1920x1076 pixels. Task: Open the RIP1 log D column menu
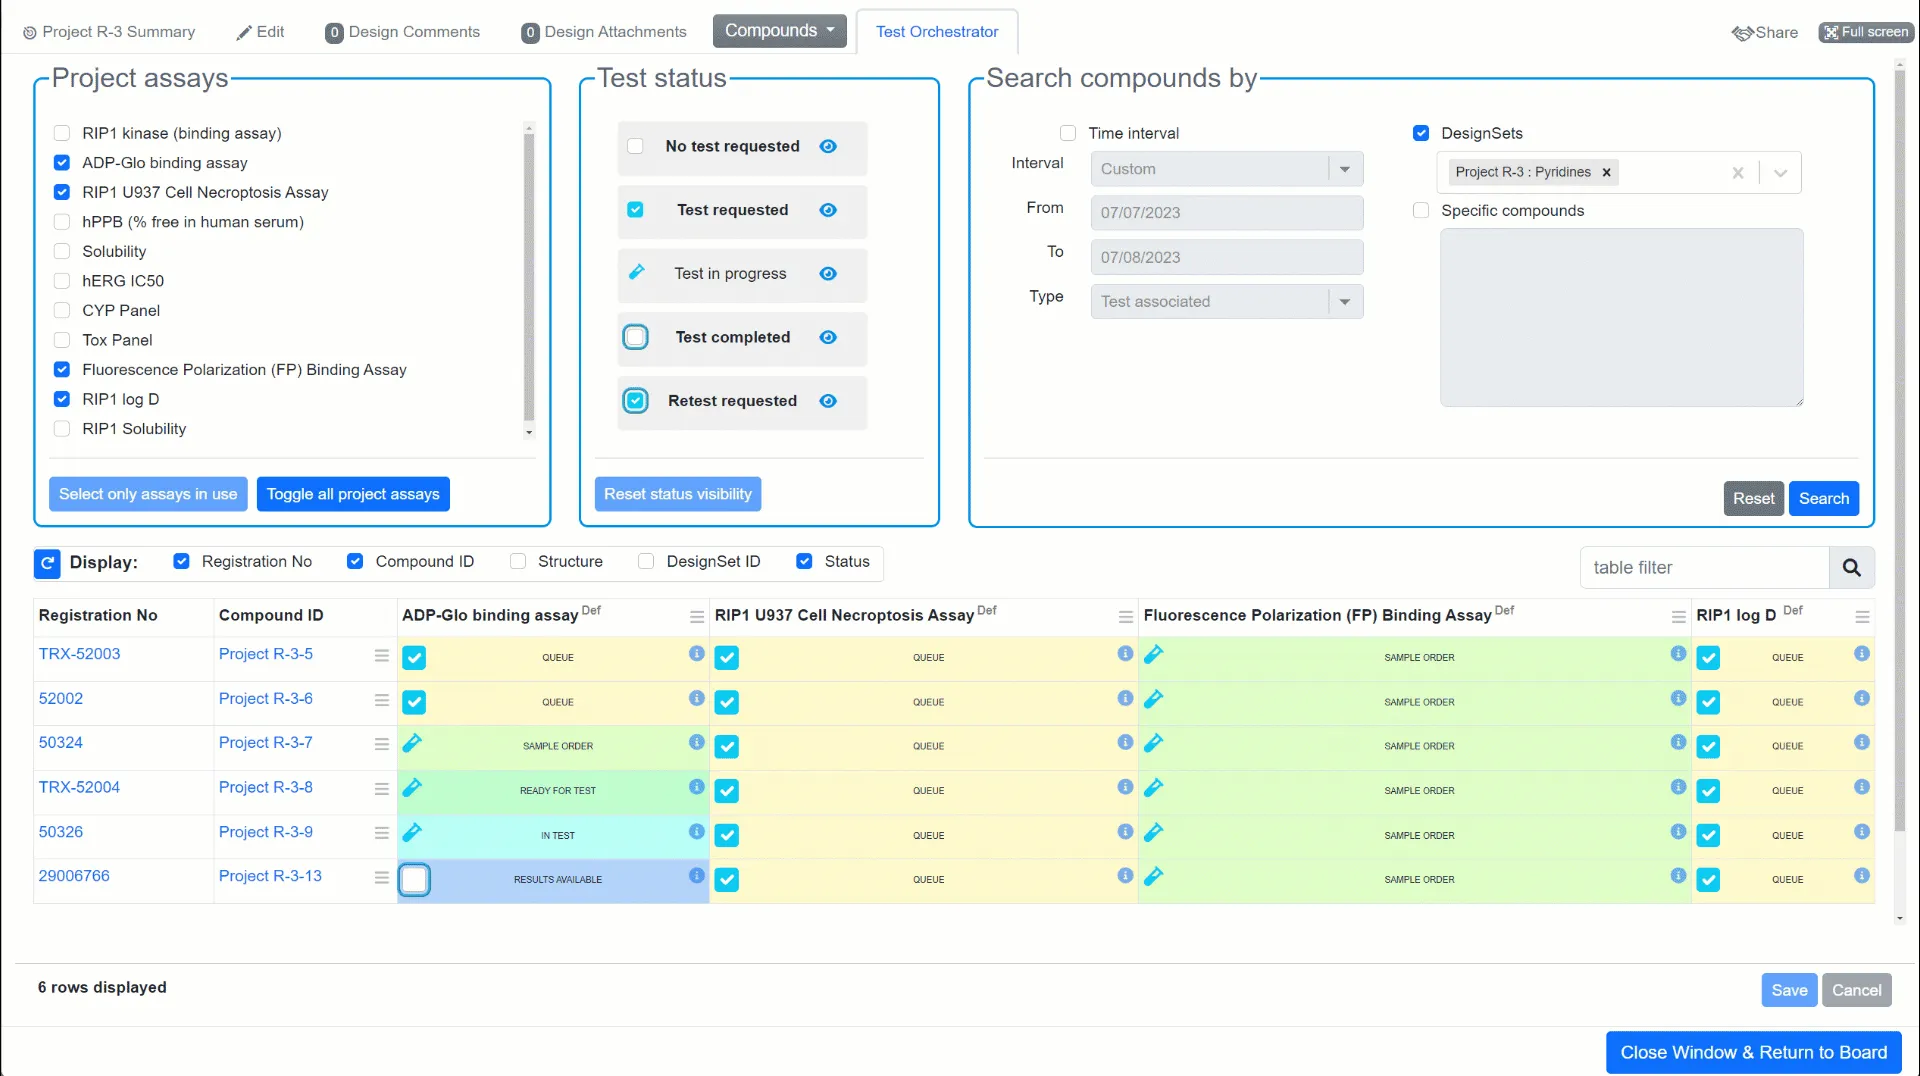1862,617
